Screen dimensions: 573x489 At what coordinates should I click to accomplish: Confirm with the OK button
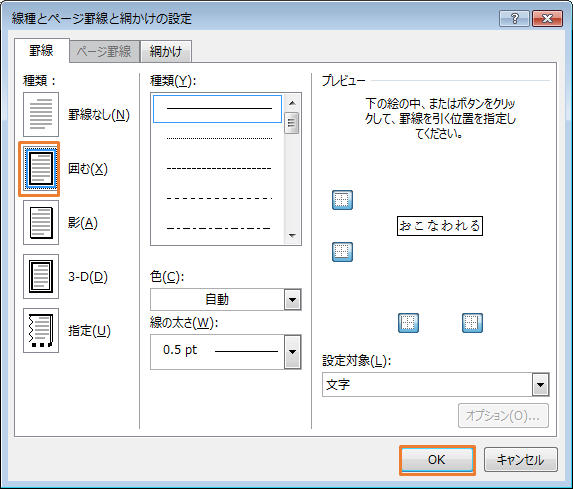[437, 460]
